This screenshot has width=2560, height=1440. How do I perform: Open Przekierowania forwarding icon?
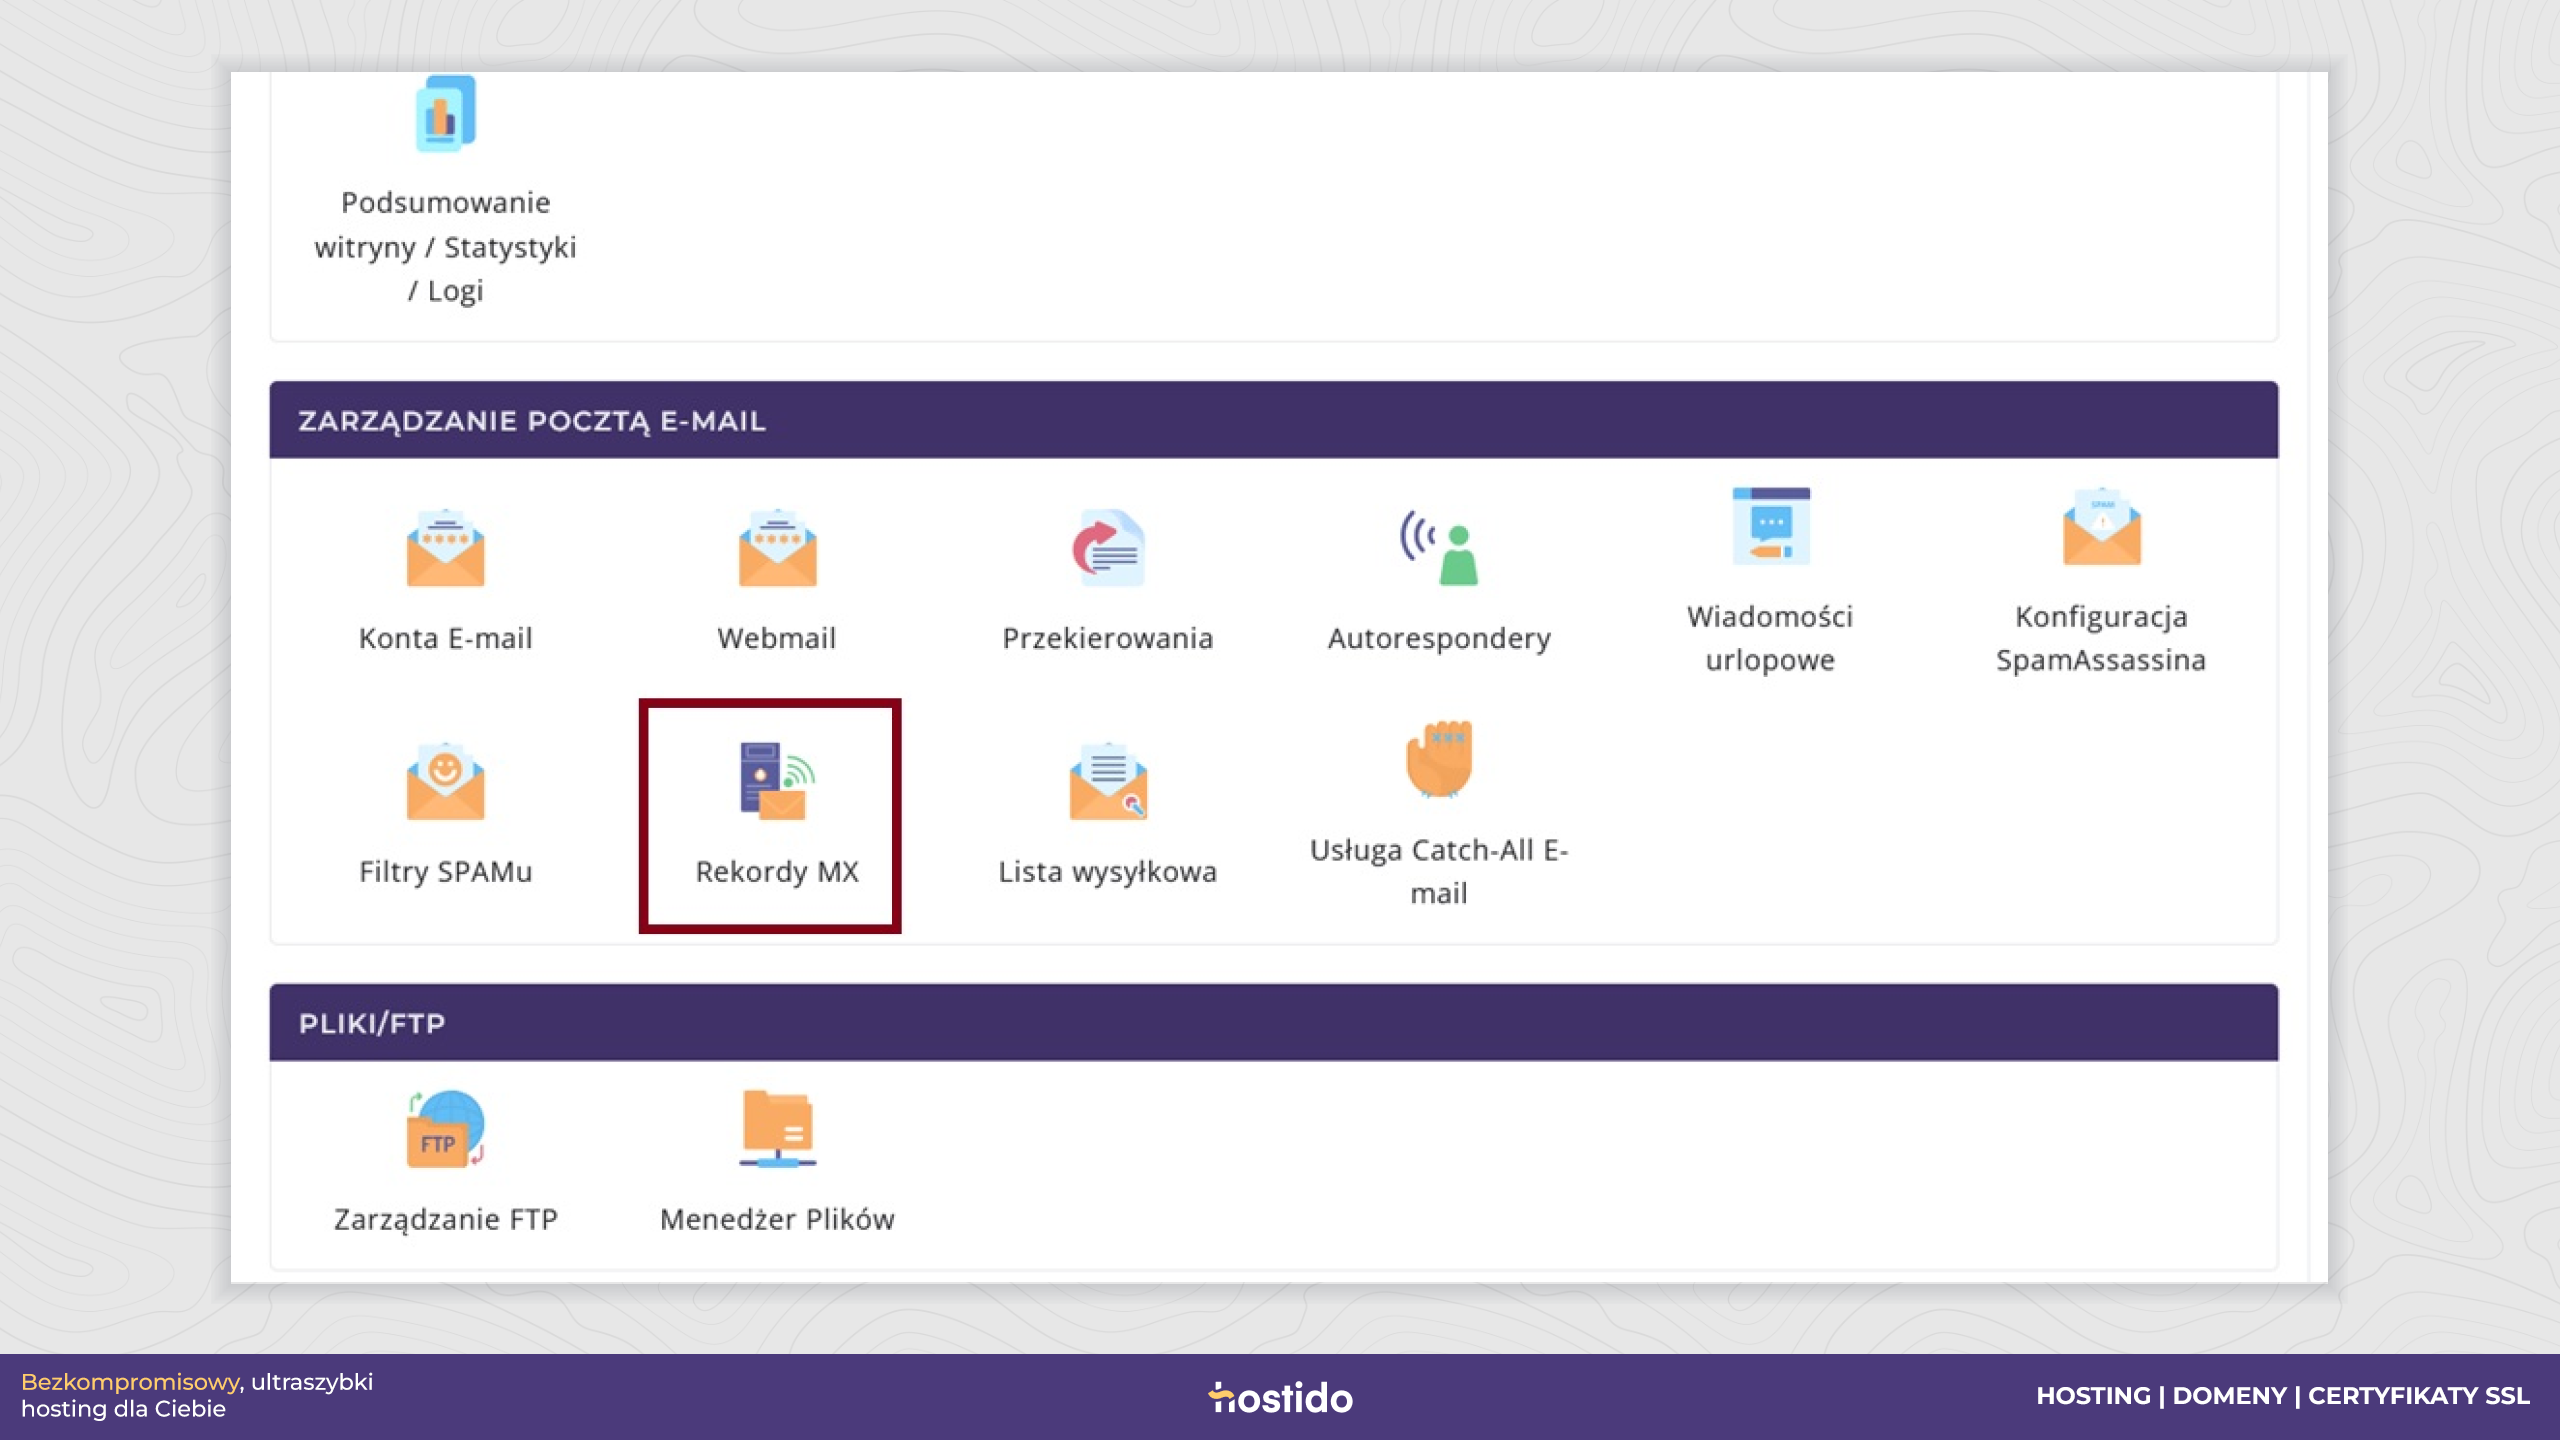pos(1108,548)
